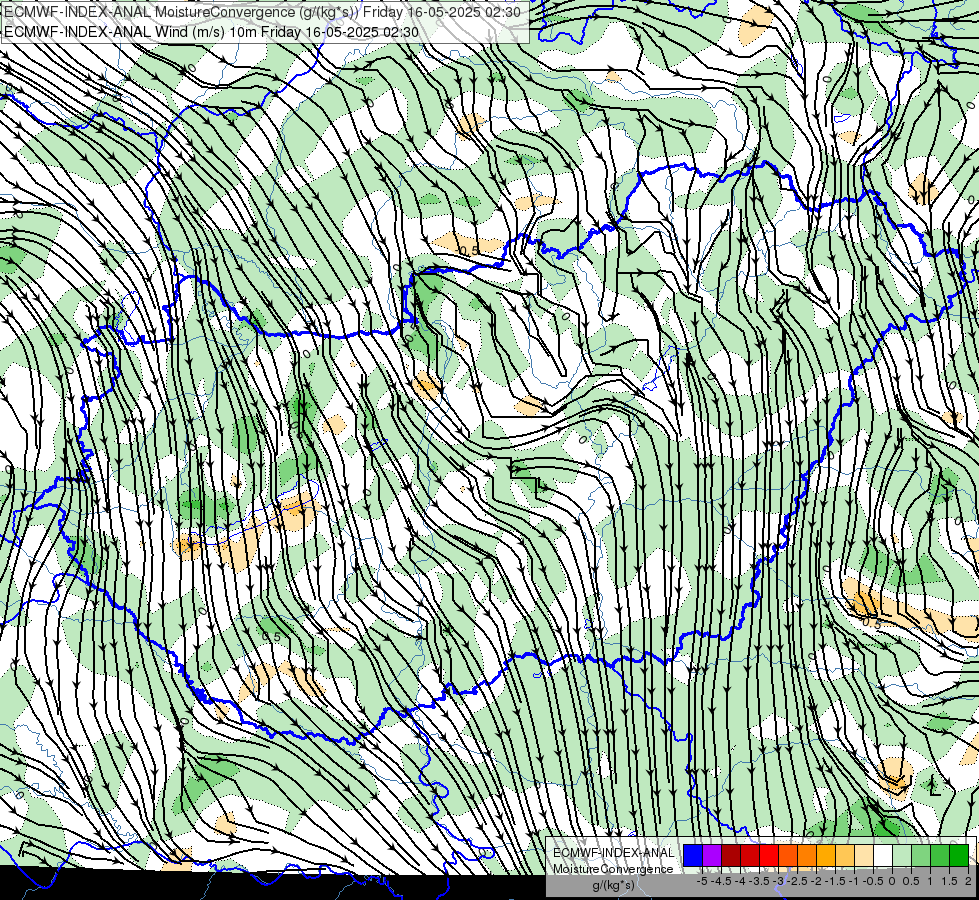Click the 2 tick label ending the legend
This screenshot has width=979, height=900.
coord(969,881)
